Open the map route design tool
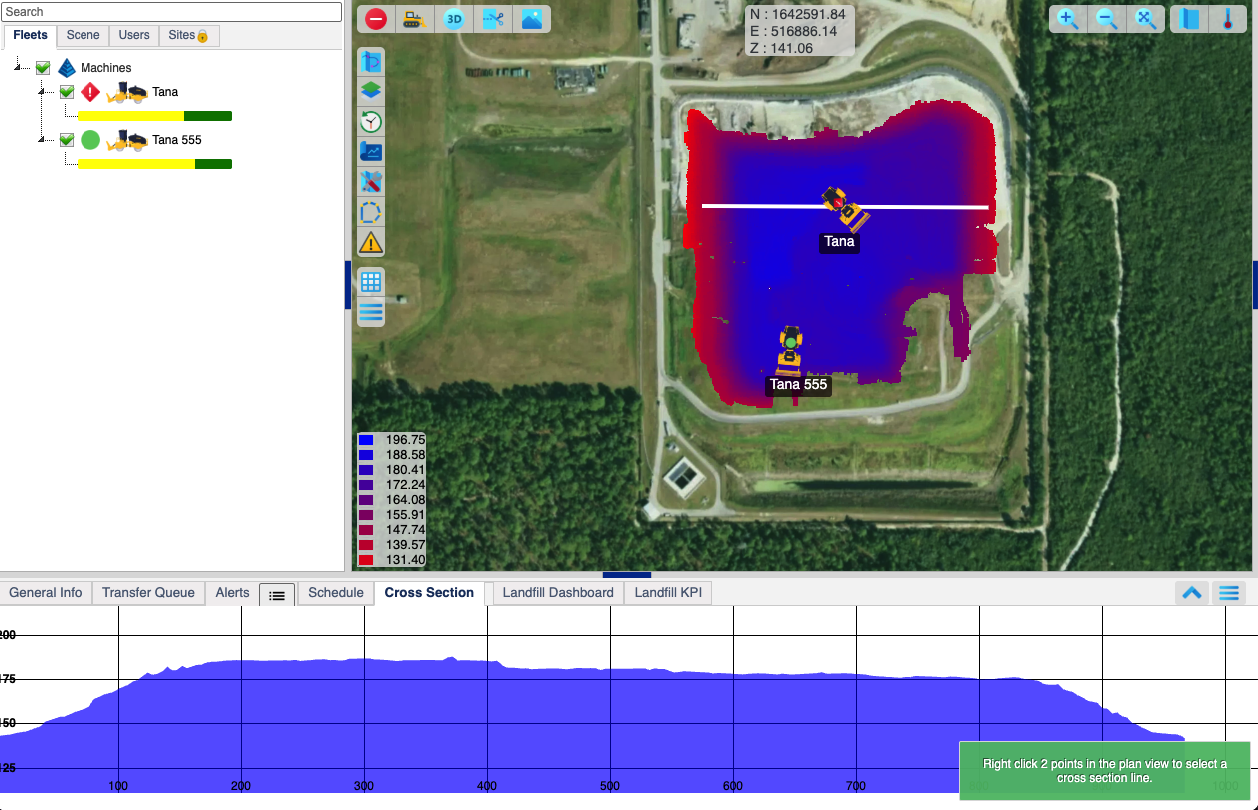1258x810 pixels. pyautogui.click(x=371, y=61)
